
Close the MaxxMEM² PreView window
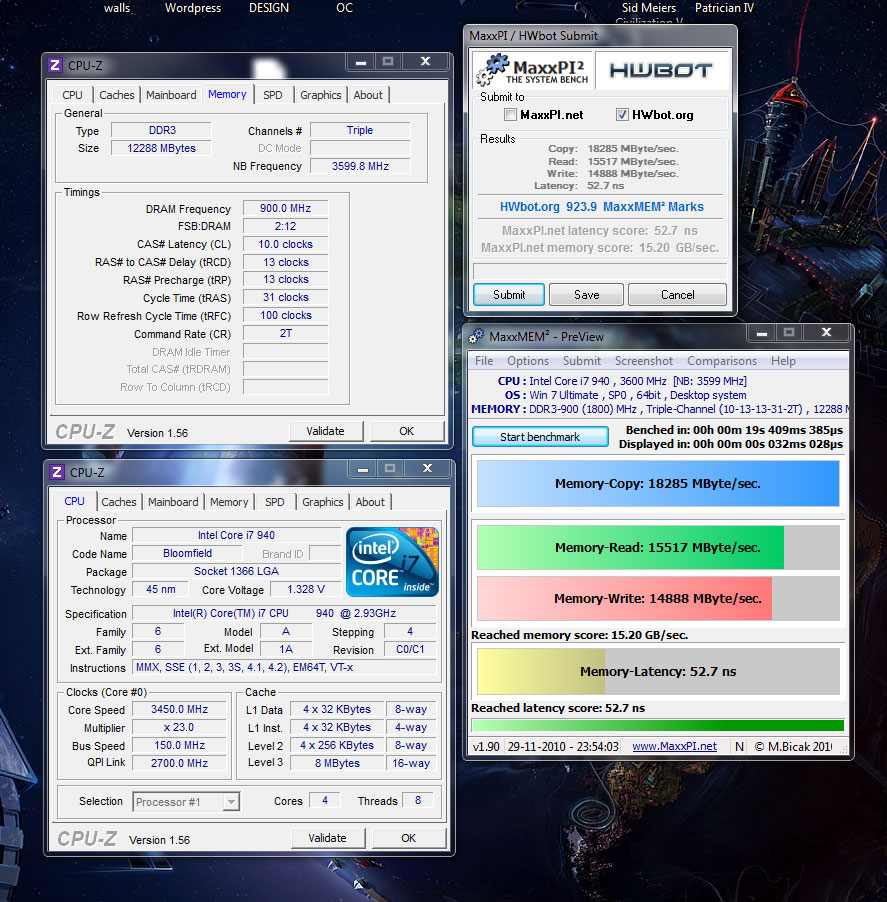[x=826, y=332]
